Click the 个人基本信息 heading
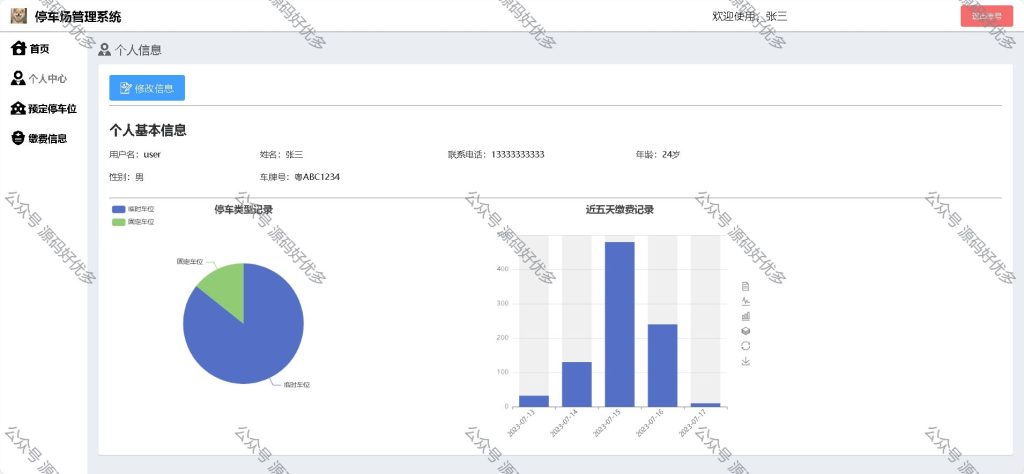1024x474 pixels. pos(148,130)
